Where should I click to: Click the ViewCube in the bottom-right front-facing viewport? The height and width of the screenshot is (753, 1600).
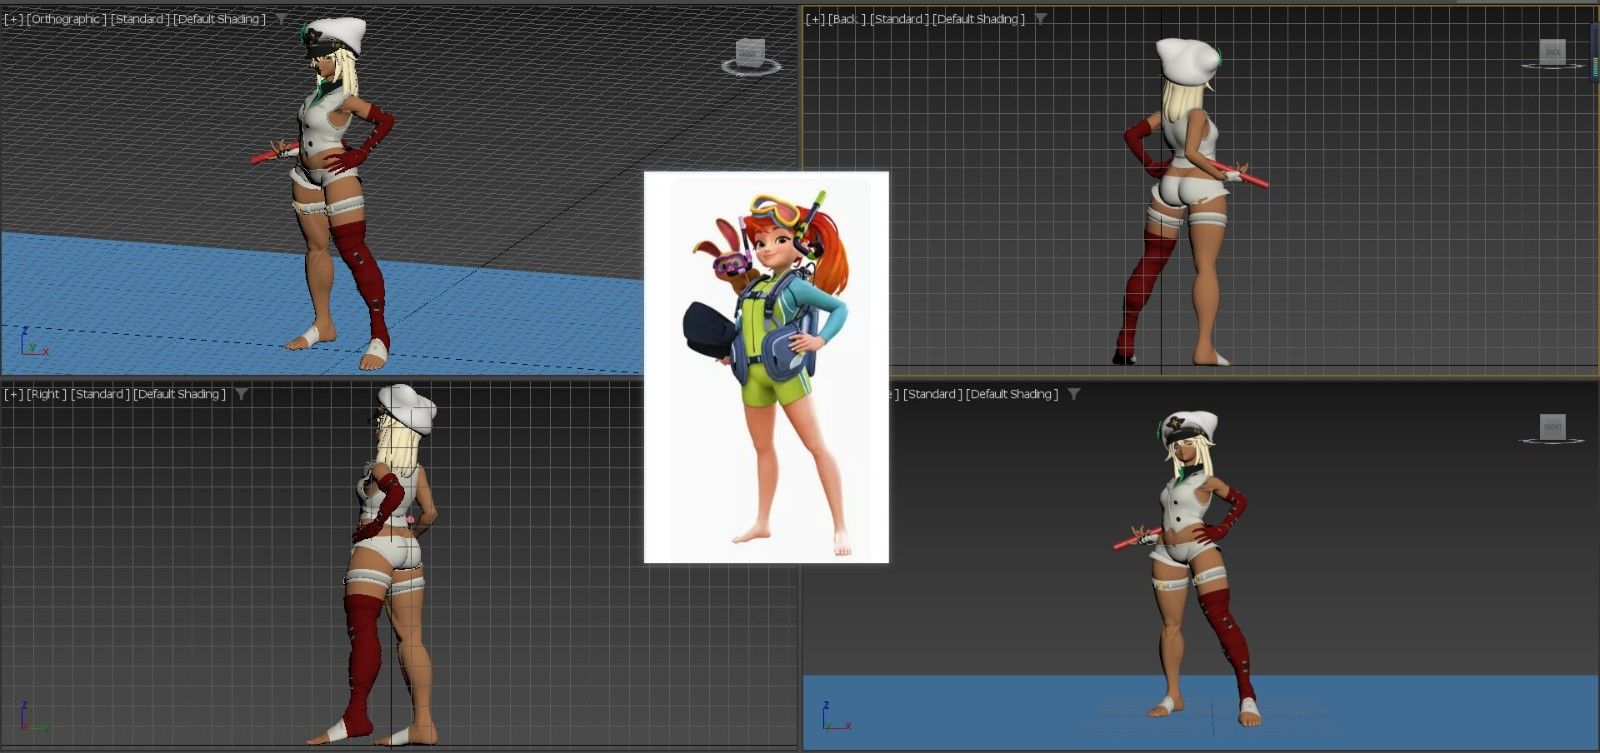tap(1552, 429)
